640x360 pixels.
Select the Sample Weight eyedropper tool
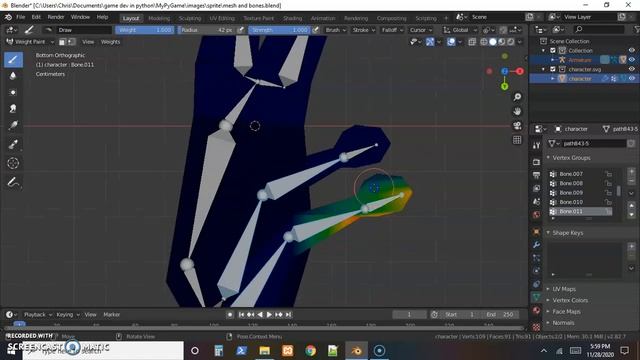pos(13,144)
